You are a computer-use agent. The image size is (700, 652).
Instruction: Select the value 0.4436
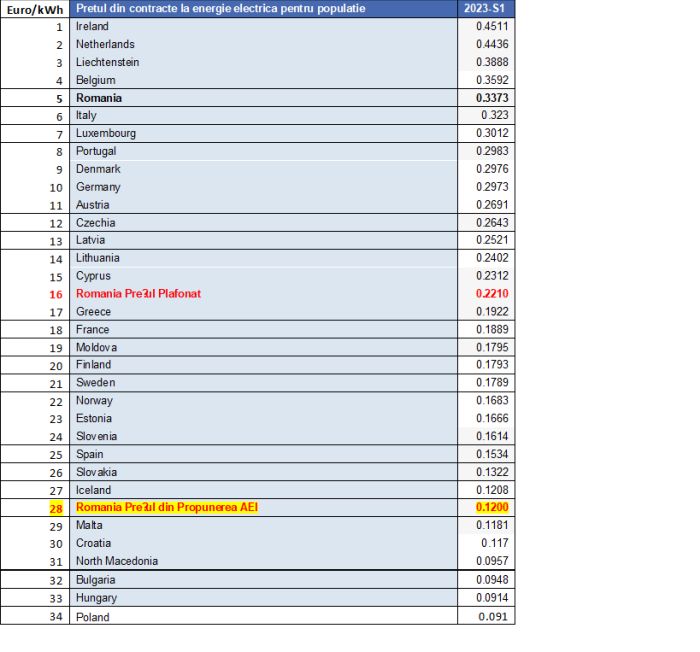(492, 44)
